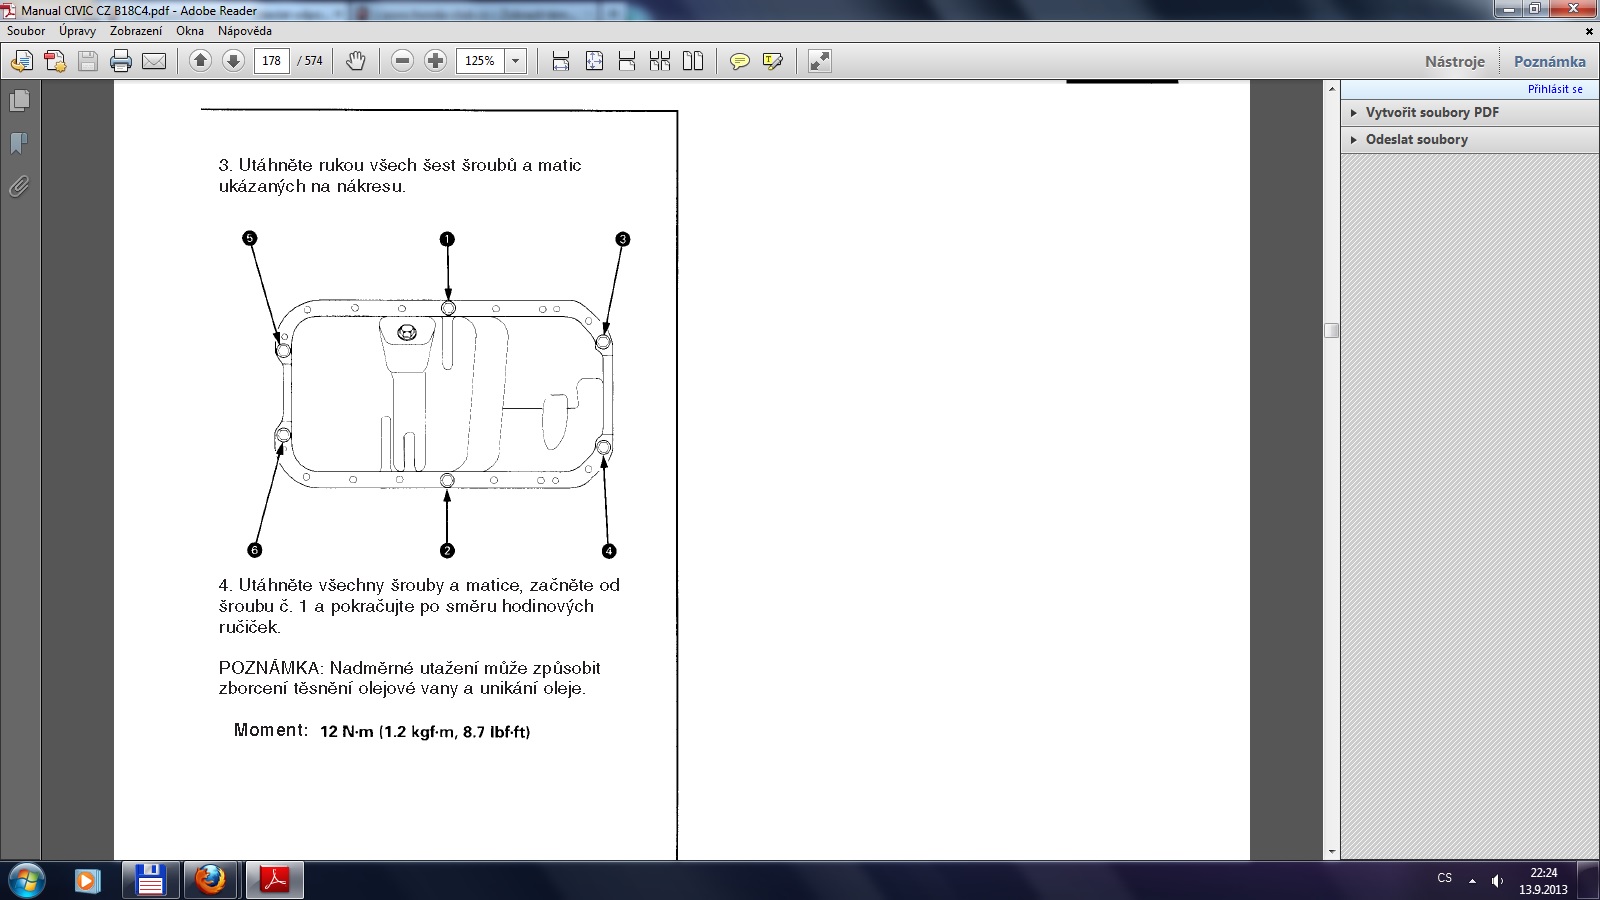Screen dimensions: 1600x900
Task: Click the Print file icon
Action: tap(121, 61)
